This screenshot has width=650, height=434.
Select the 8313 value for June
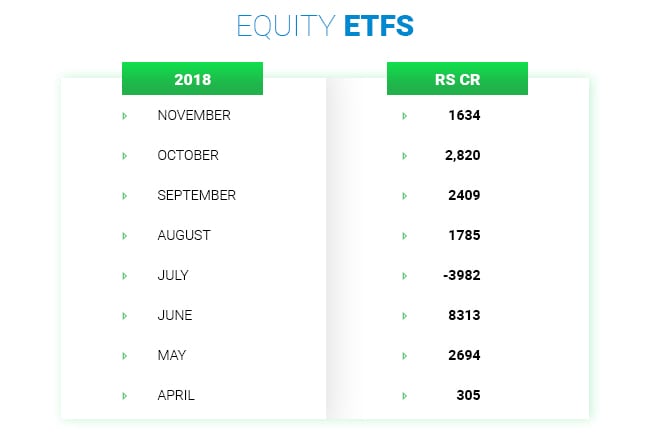point(465,315)
